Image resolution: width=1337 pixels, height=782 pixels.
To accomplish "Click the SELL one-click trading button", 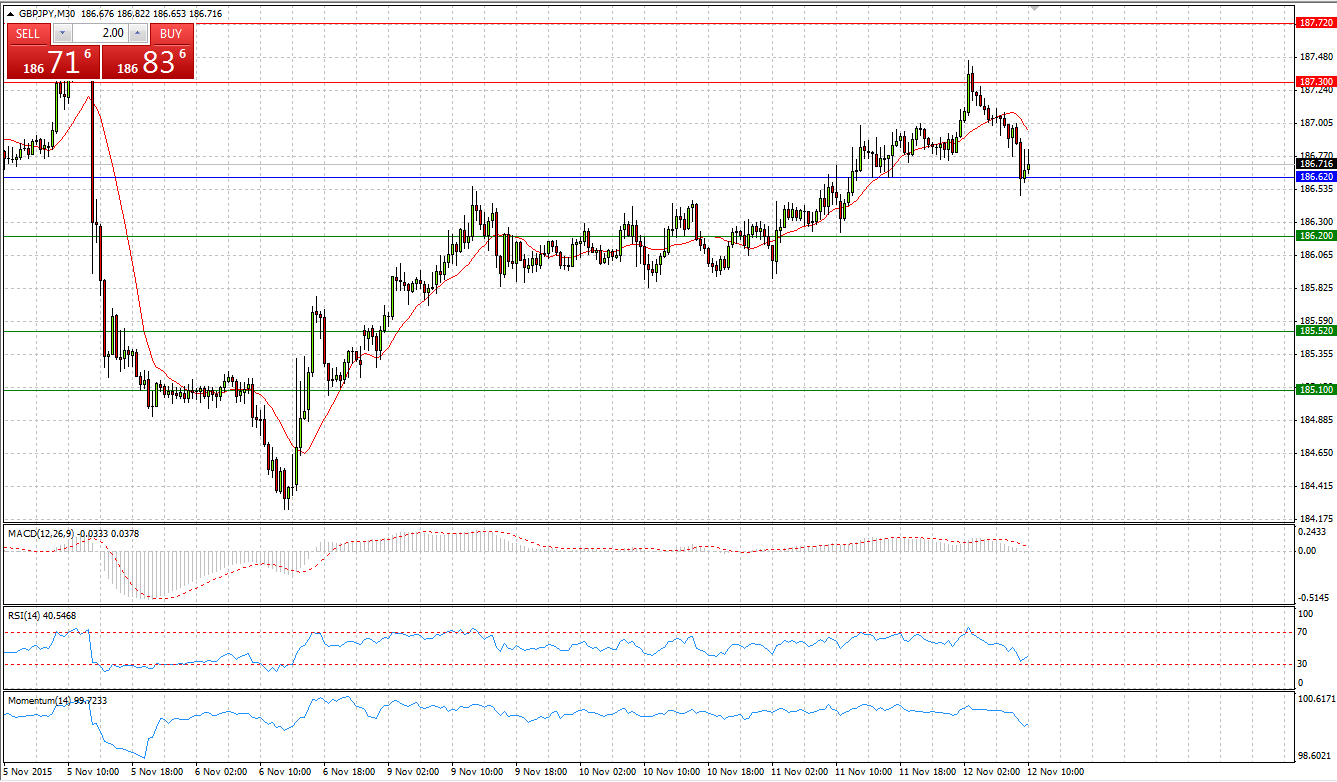I will tap(28, 33).
